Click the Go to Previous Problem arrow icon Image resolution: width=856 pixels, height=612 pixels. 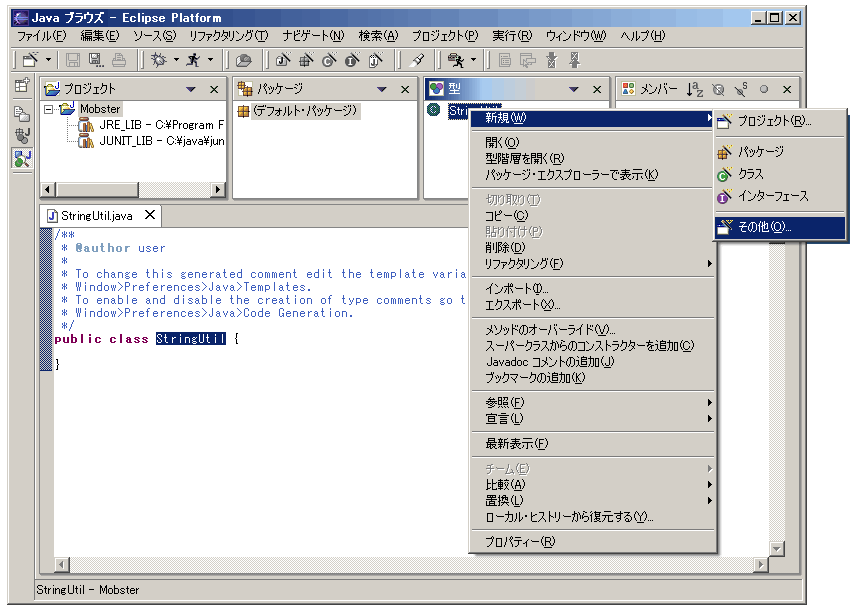574,60
